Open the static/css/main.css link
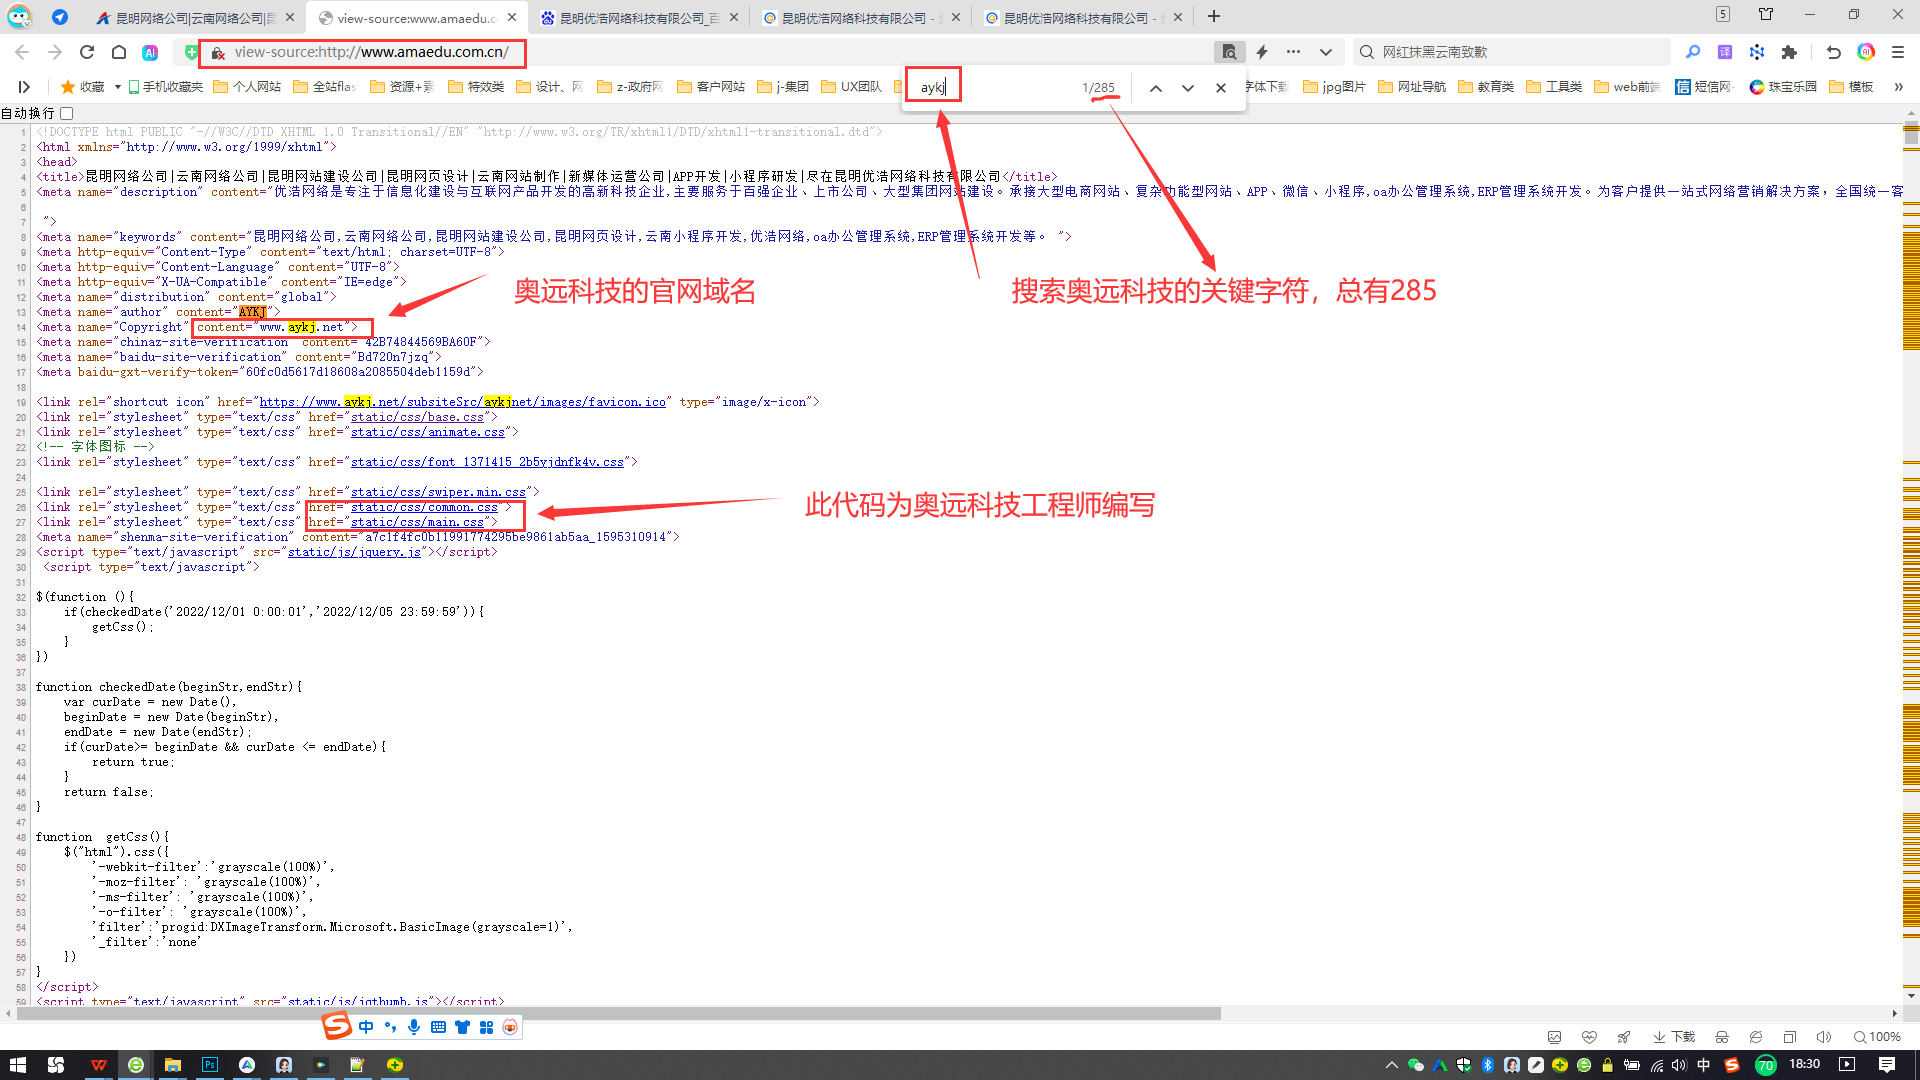This screenshot has width=1920, height=1080. (417, 522)
